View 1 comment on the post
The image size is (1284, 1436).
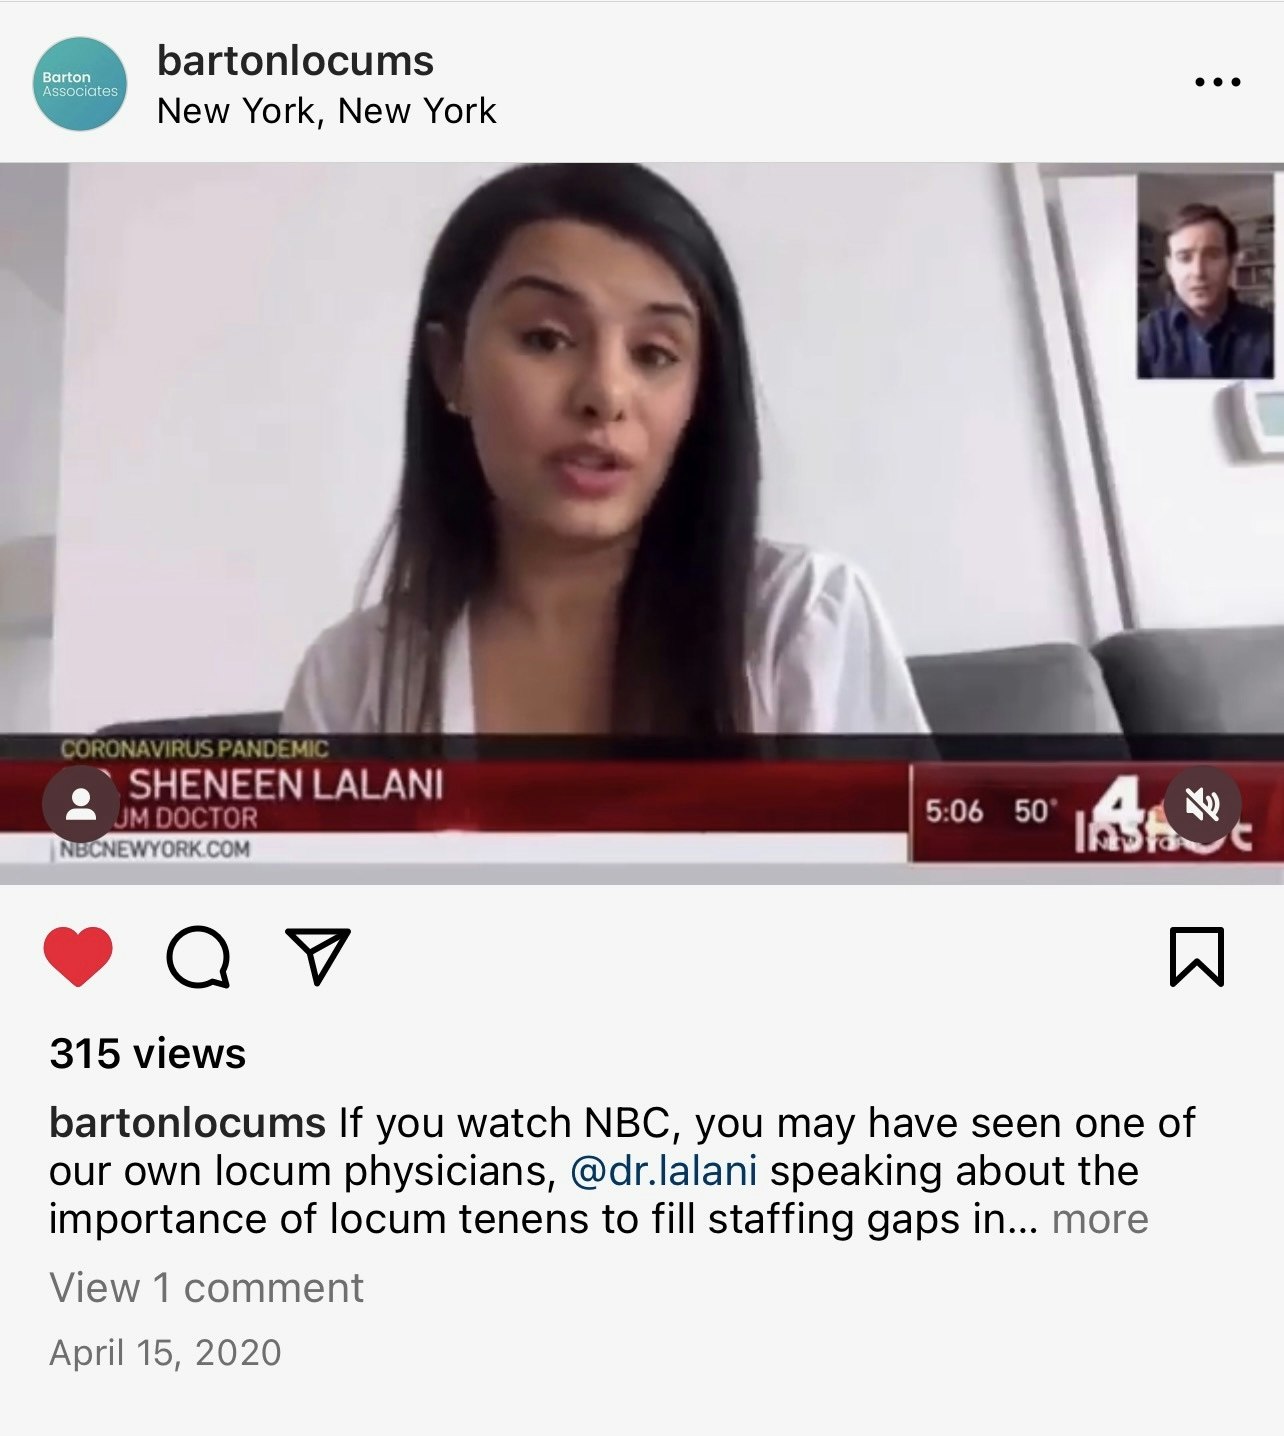206,1288
